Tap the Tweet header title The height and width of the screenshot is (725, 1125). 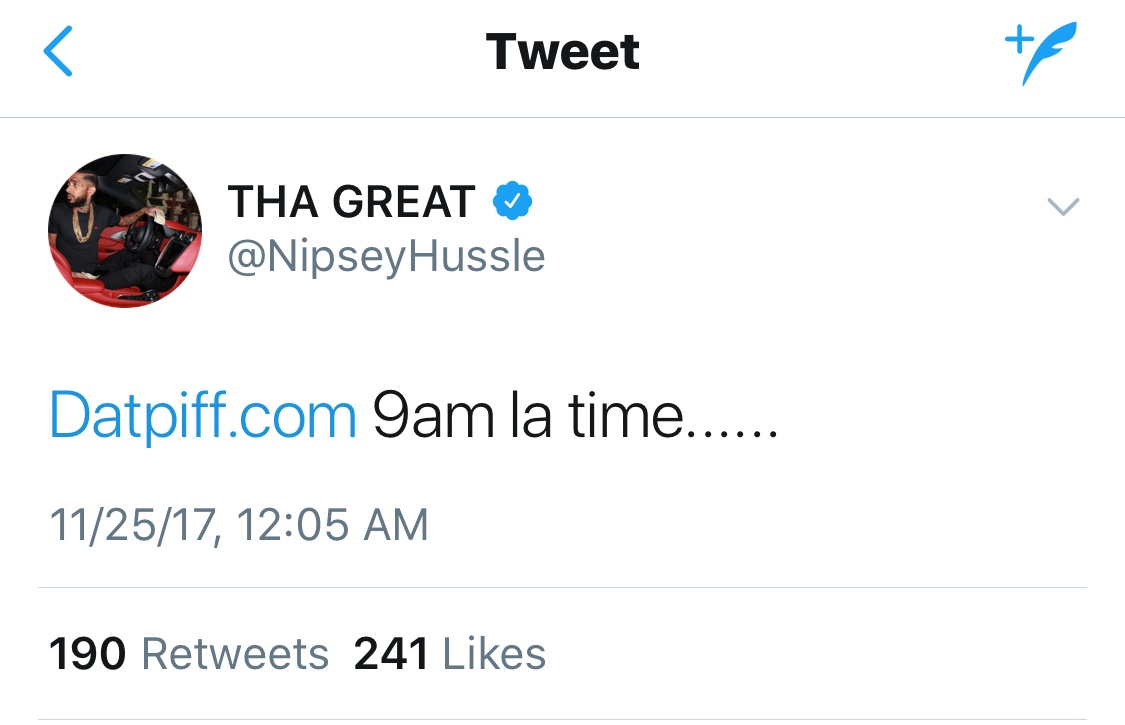pos(562,52)
